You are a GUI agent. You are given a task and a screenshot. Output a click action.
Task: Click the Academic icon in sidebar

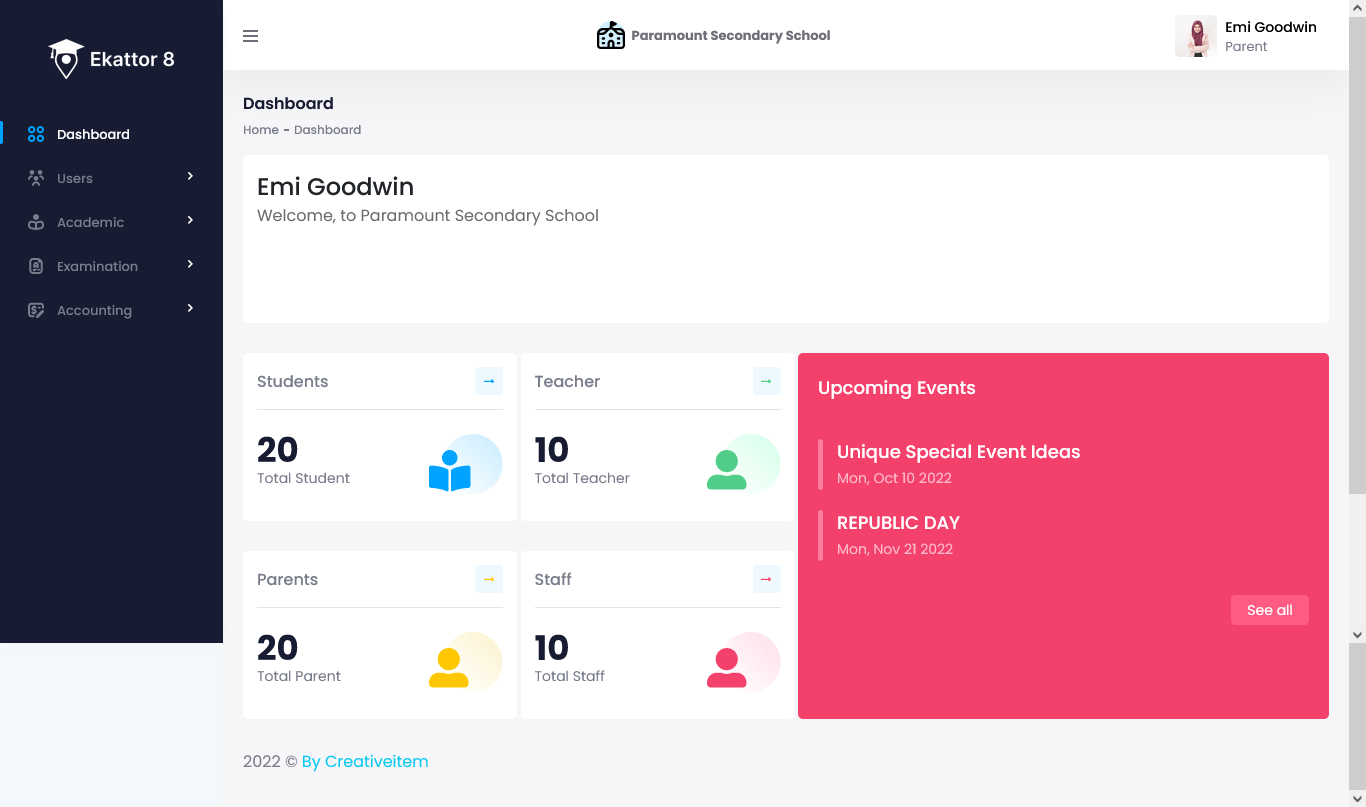[x=36, y=221]
